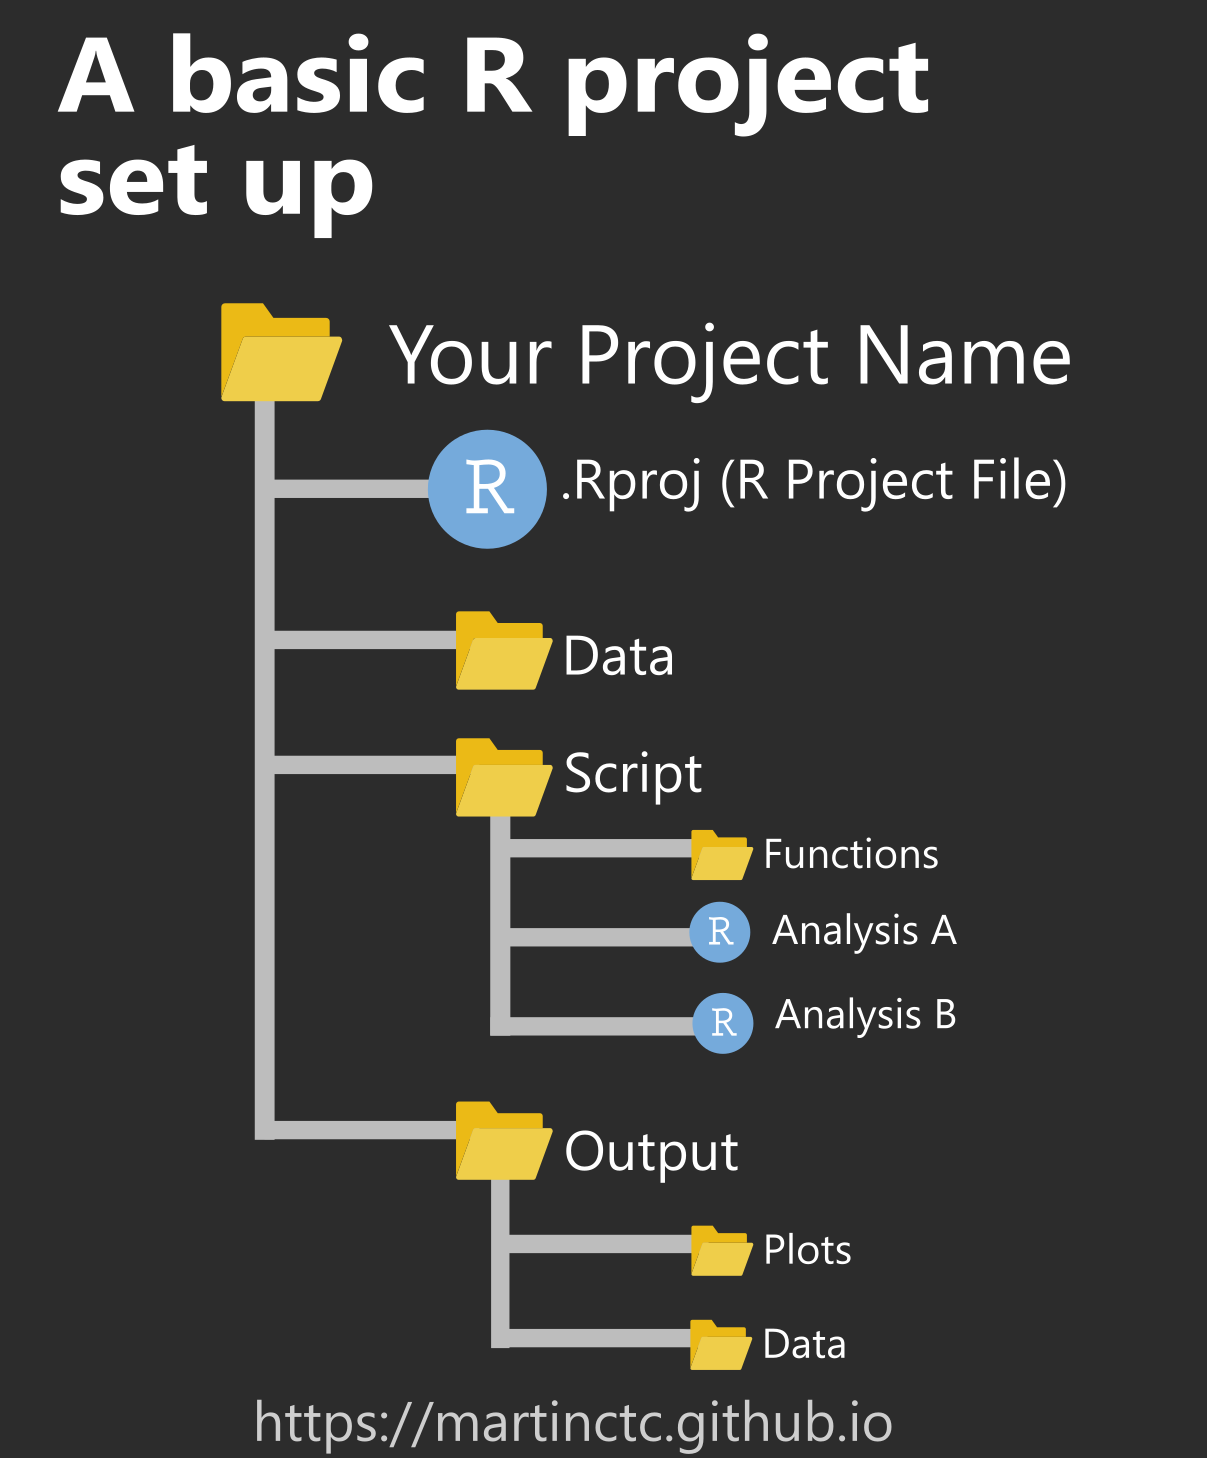This screenshot has width=1207, height=1458.
Task: Click the Analysis B R script icon
Action: (723, 1023)
